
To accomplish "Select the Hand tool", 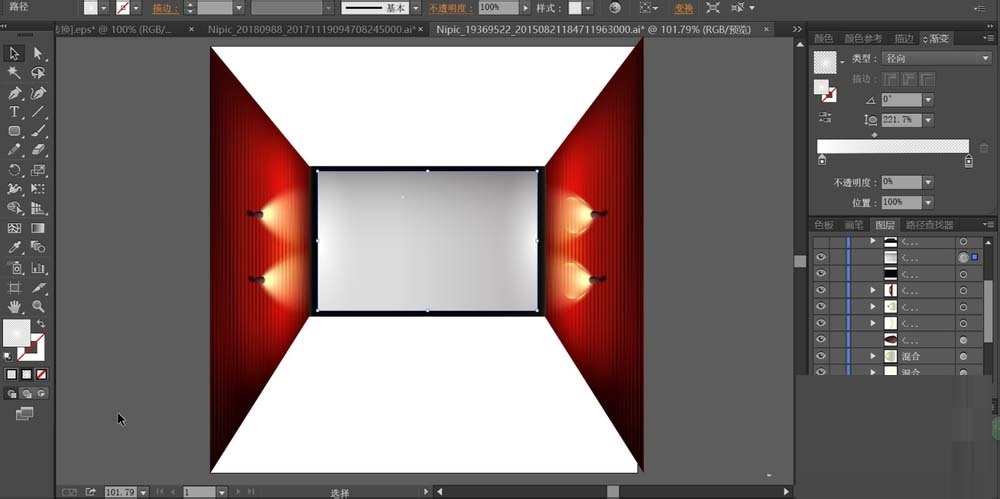I will (15, 306).
